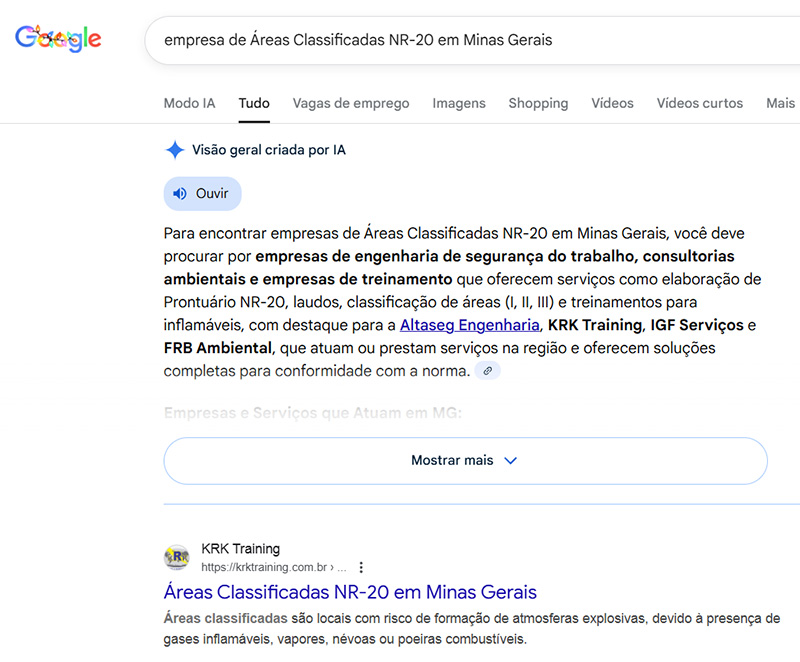This screenshot has height=662, width=800.
Task: Click the AI Overview sparkle icon
Action: [173, 149]
